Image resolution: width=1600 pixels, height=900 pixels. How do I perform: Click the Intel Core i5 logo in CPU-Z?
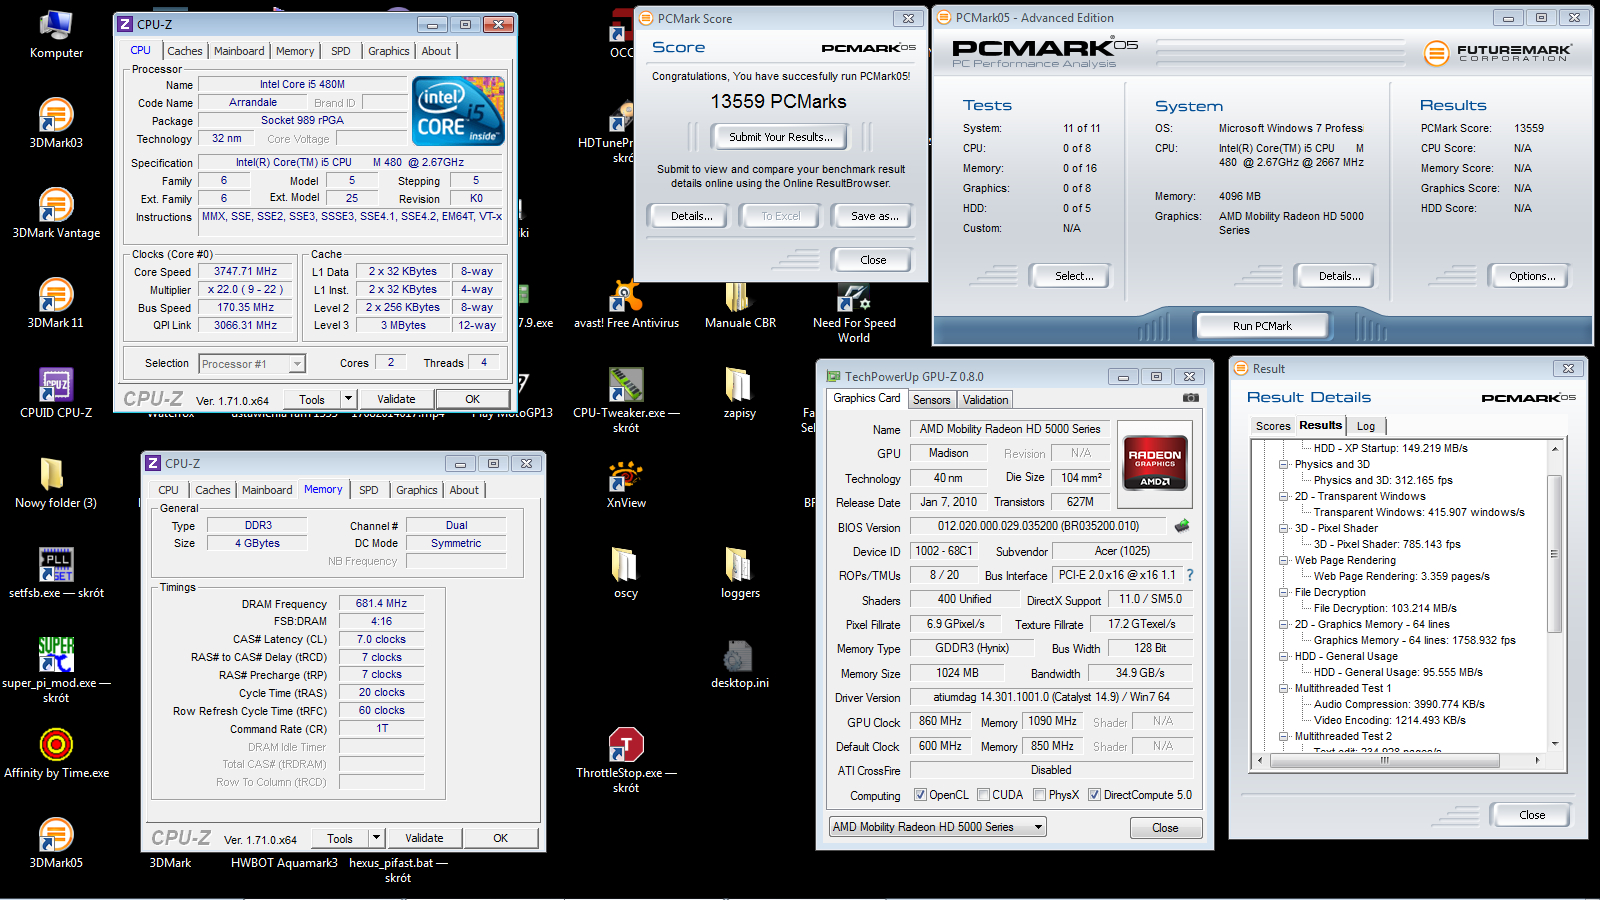point(459,111)
